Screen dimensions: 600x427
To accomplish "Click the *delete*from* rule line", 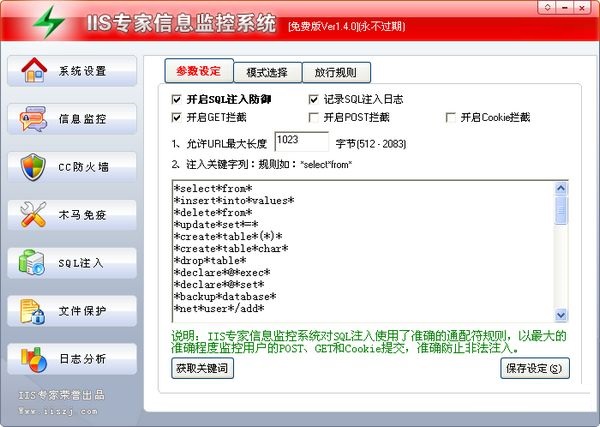I will [213, 212].
